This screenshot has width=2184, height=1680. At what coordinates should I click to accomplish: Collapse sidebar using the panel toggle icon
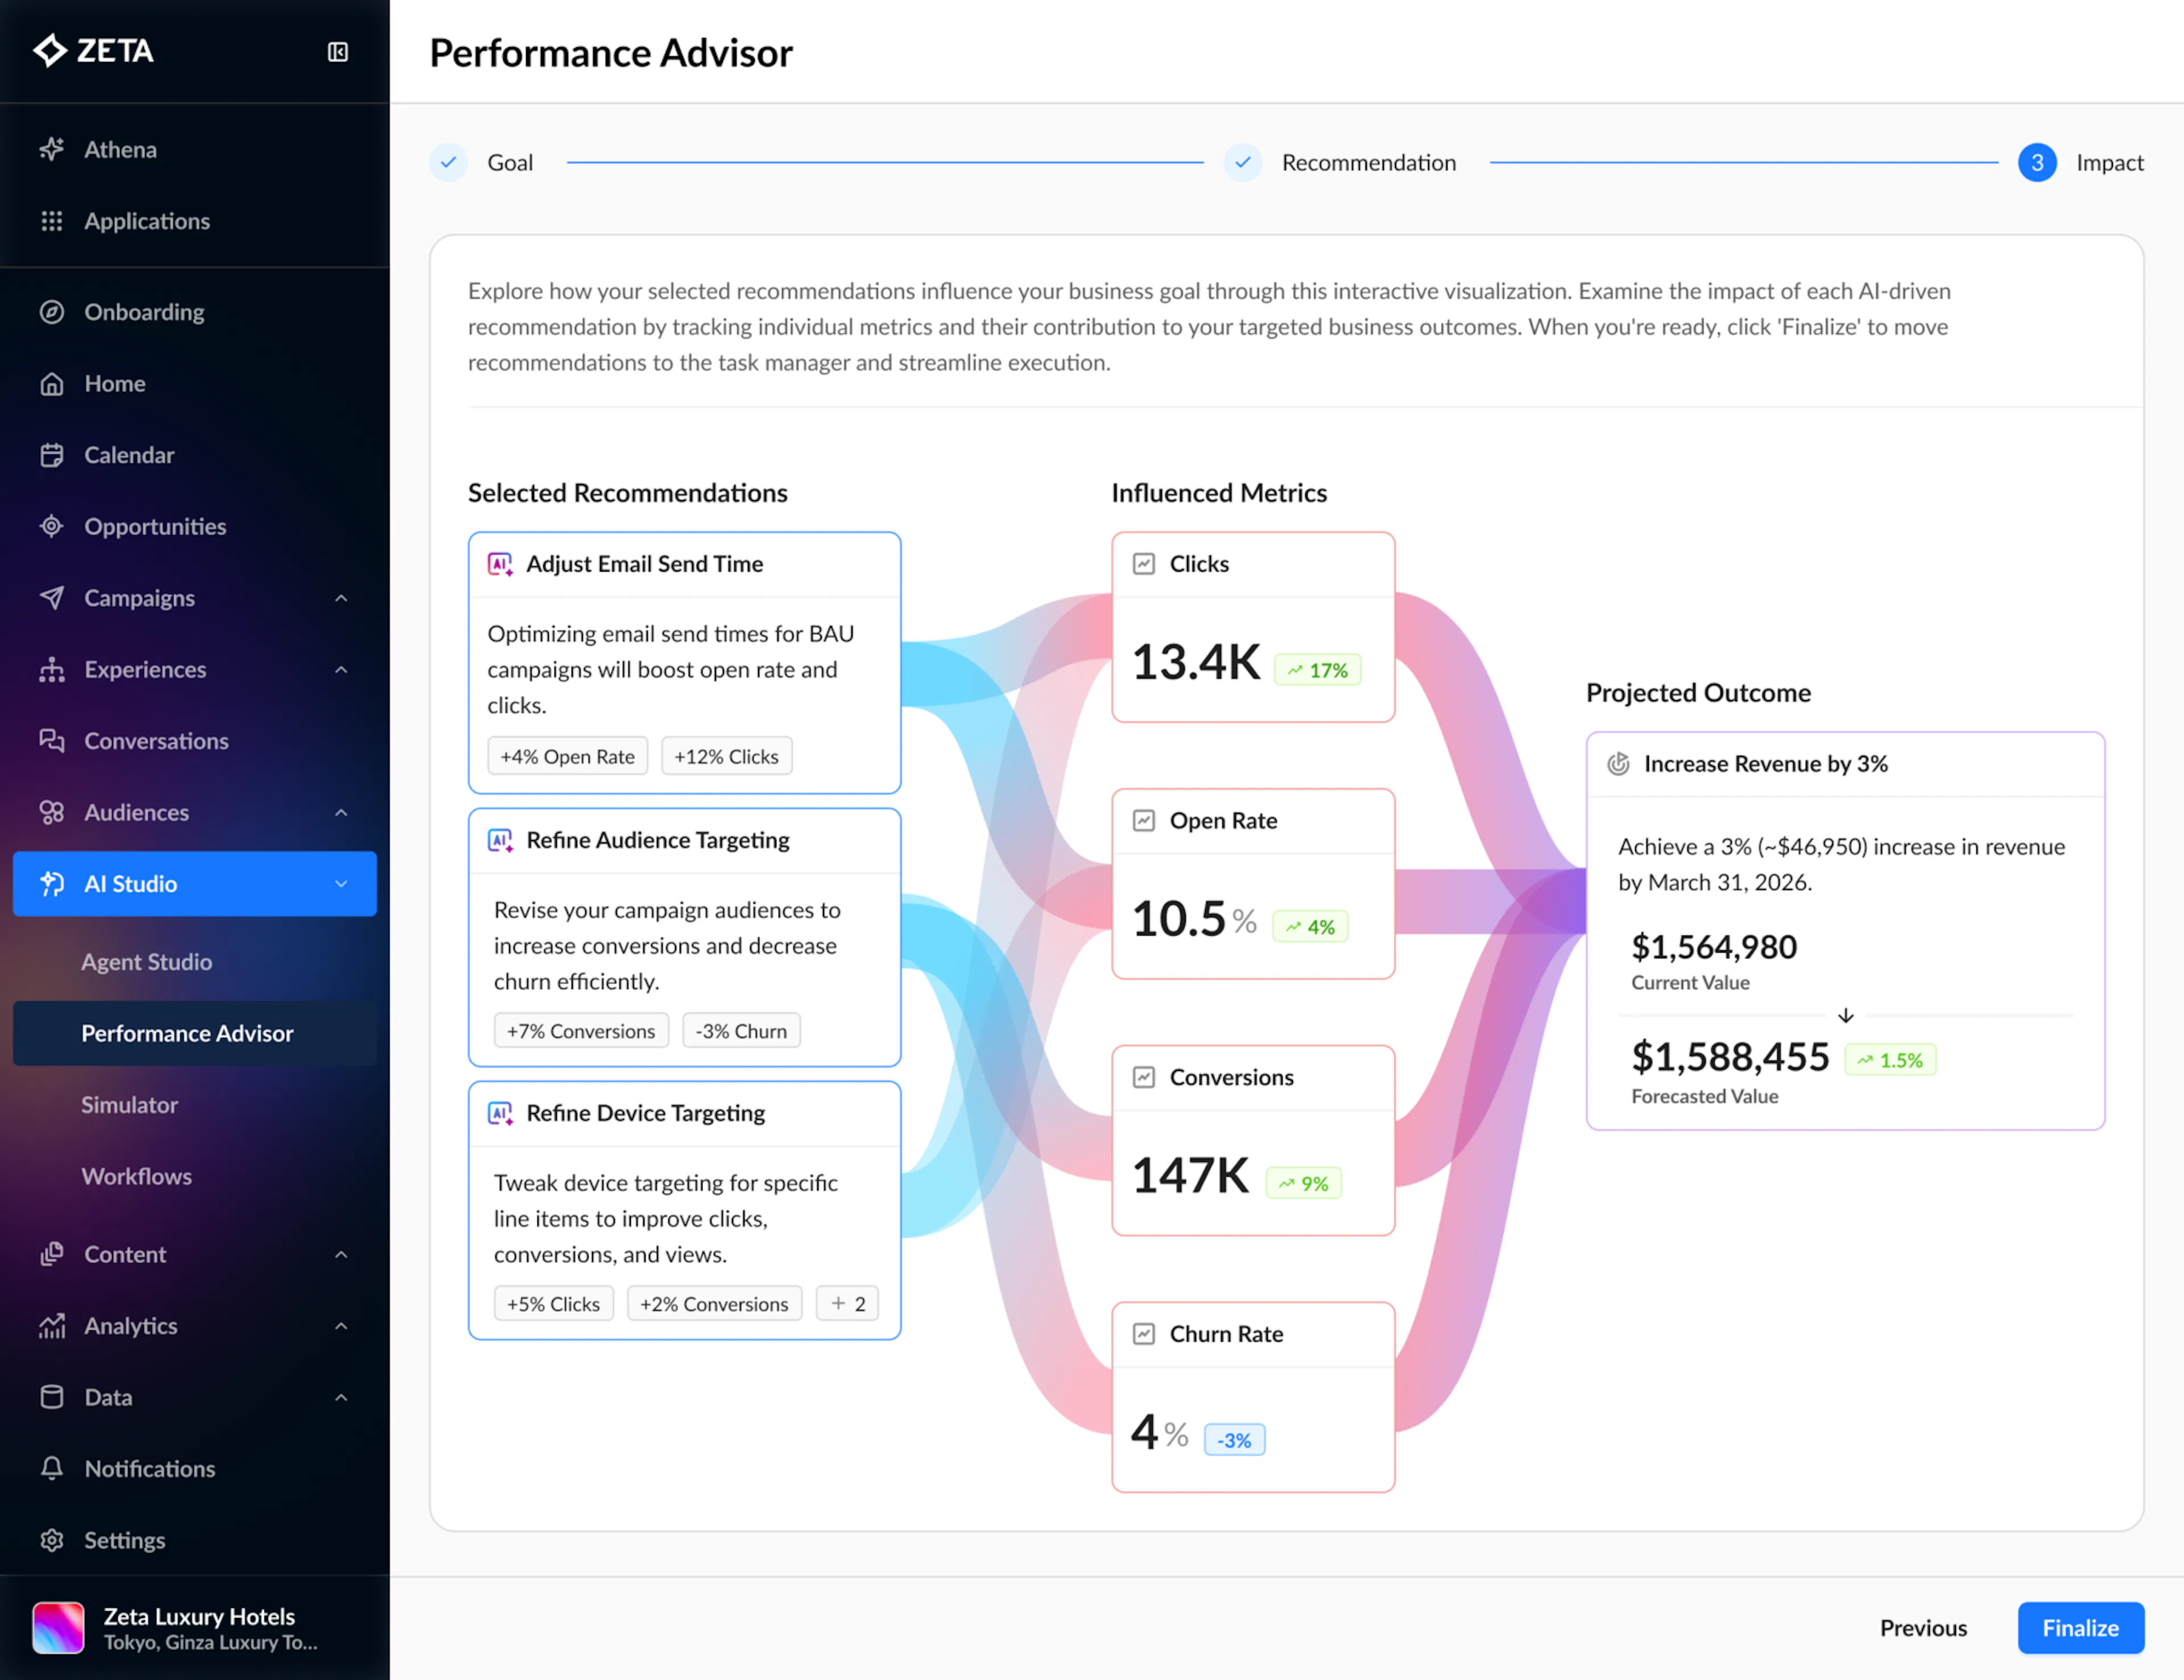click(338, 52)
